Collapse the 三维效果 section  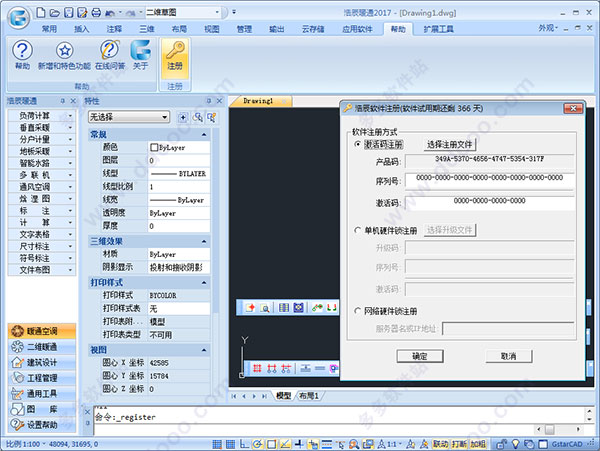(x=204, y=241)
